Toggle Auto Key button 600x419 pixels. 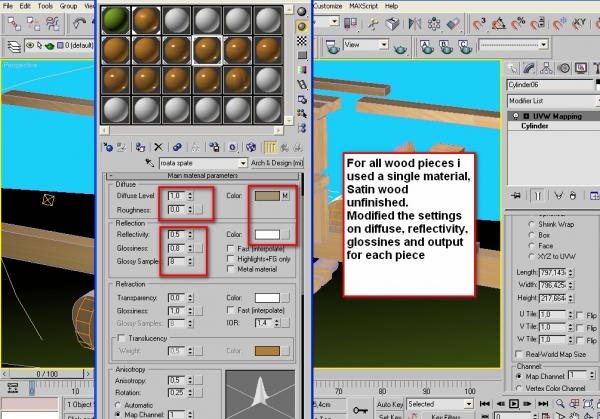390,404
